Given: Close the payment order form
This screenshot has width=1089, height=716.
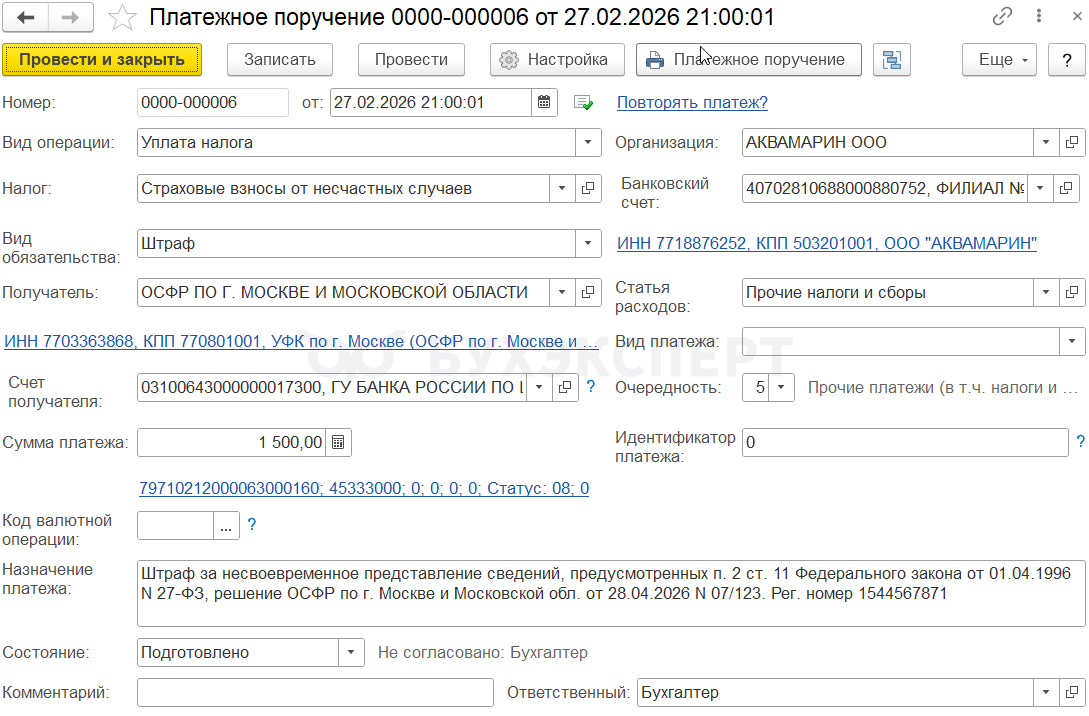Looking at the screenshot, I should click(1076, 16).
